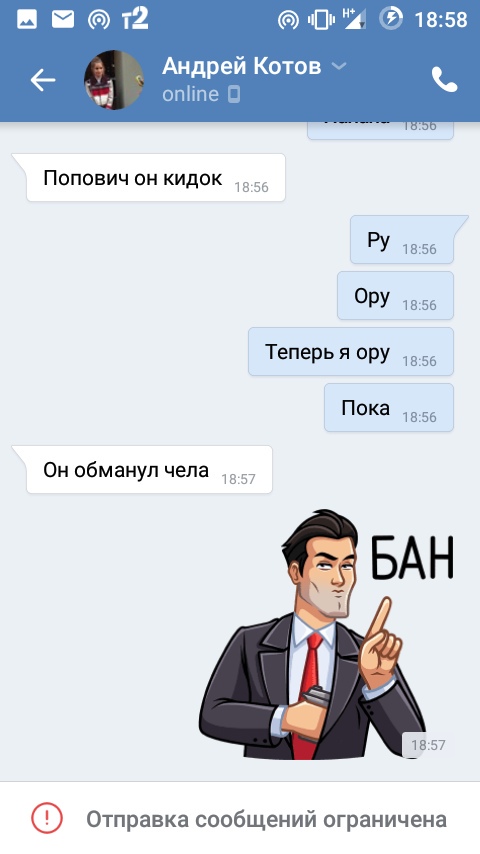The width and height of the screenshot is (480, 854).
Task: Tap the hotspot icon near the t2 logo
Action: (99, 20)
